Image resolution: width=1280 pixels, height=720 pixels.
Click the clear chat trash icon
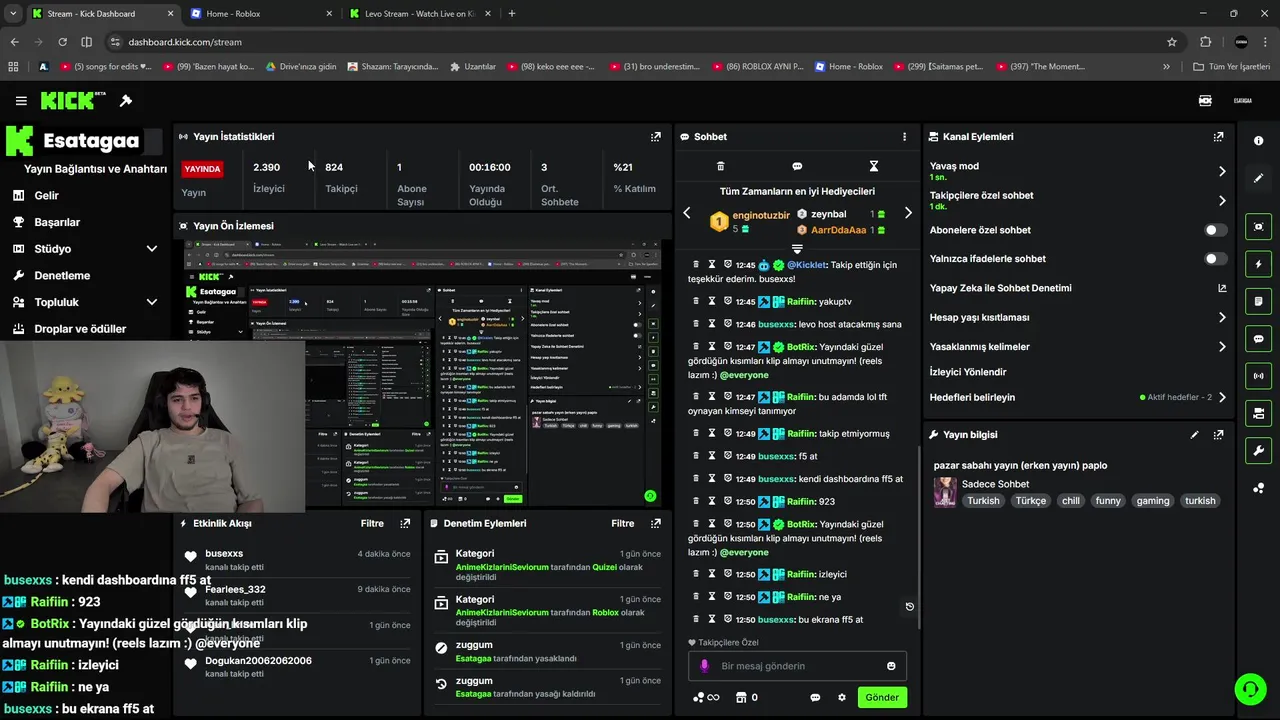(x=720, y=166)
